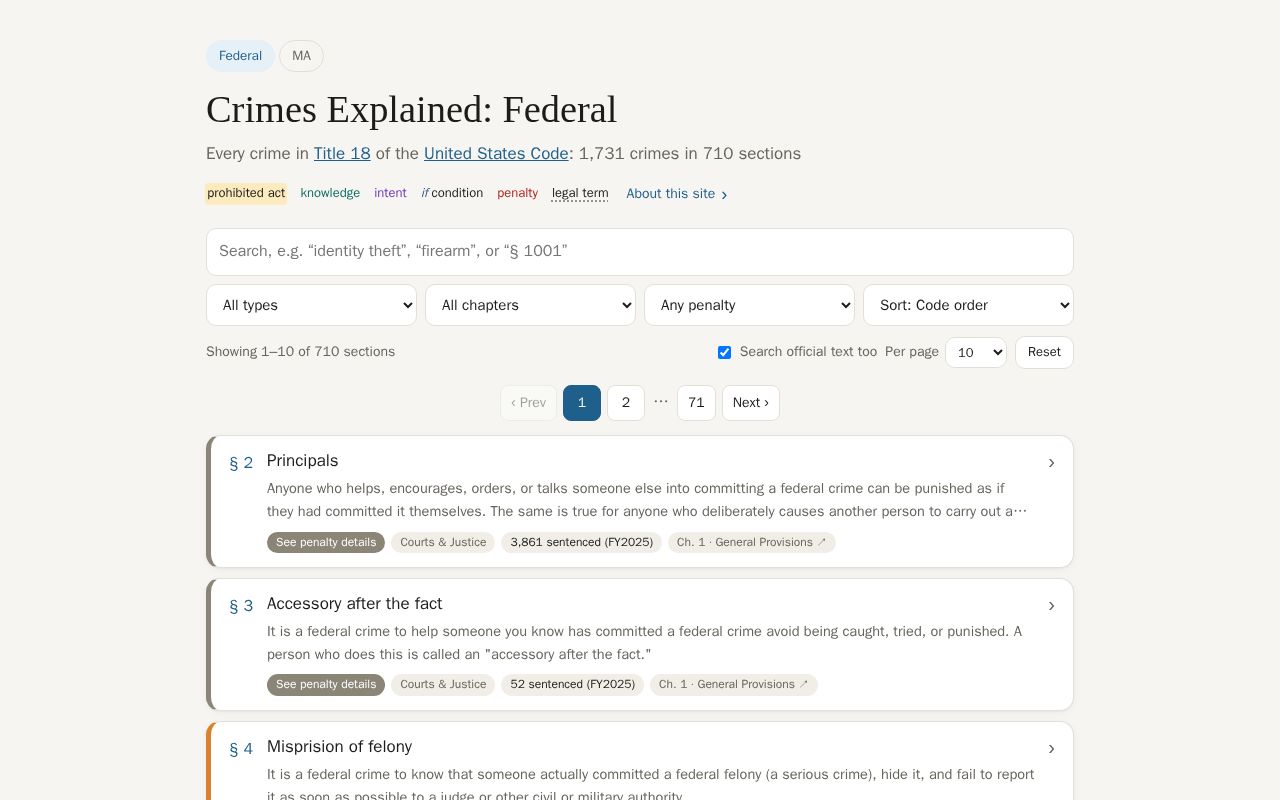
Task: See penalty details for § 3 Accessory
Action: pyautogui.click(x=326, y=685)
